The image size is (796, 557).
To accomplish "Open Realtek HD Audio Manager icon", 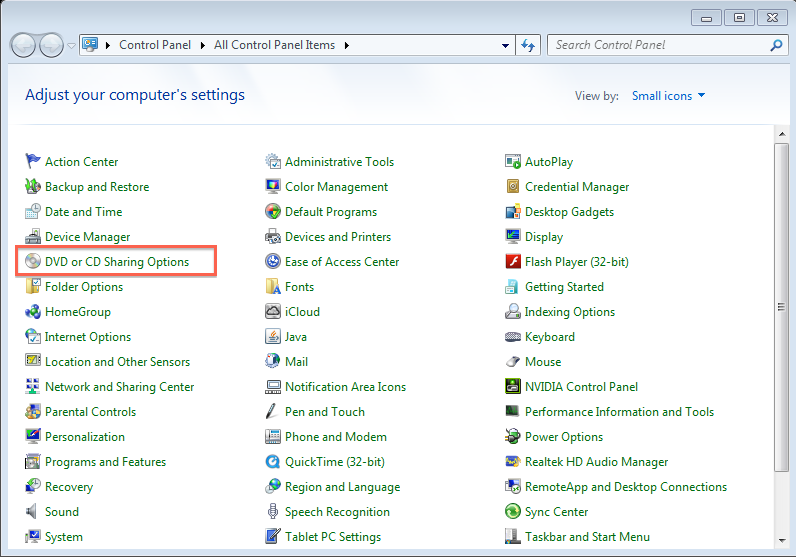I will [513, 462].
